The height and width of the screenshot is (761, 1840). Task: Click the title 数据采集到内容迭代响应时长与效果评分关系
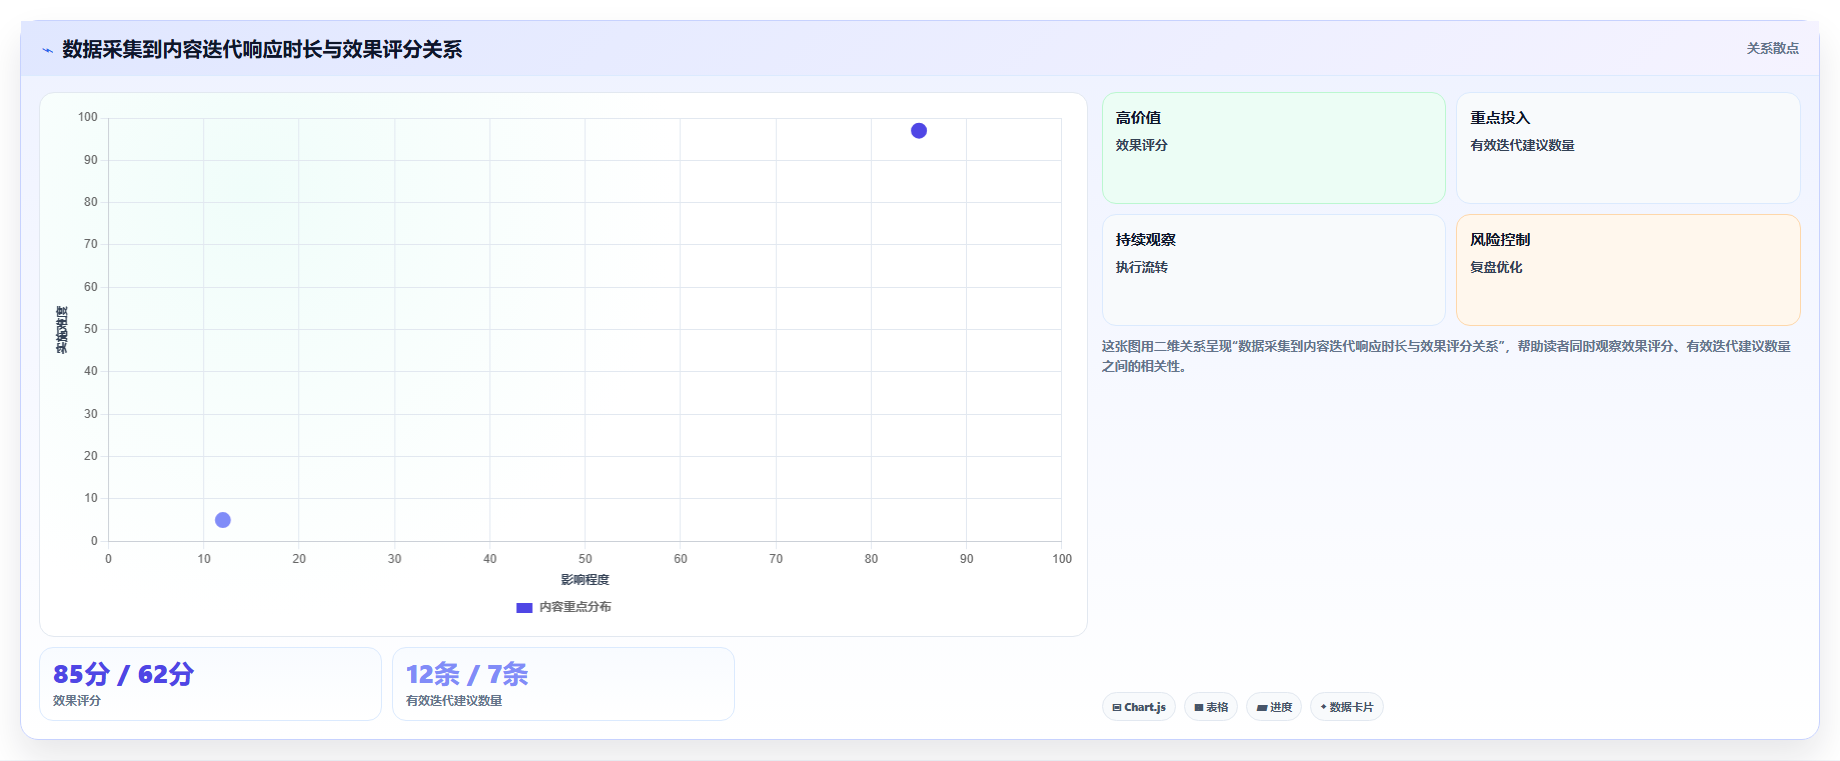[x=262, y=49]
